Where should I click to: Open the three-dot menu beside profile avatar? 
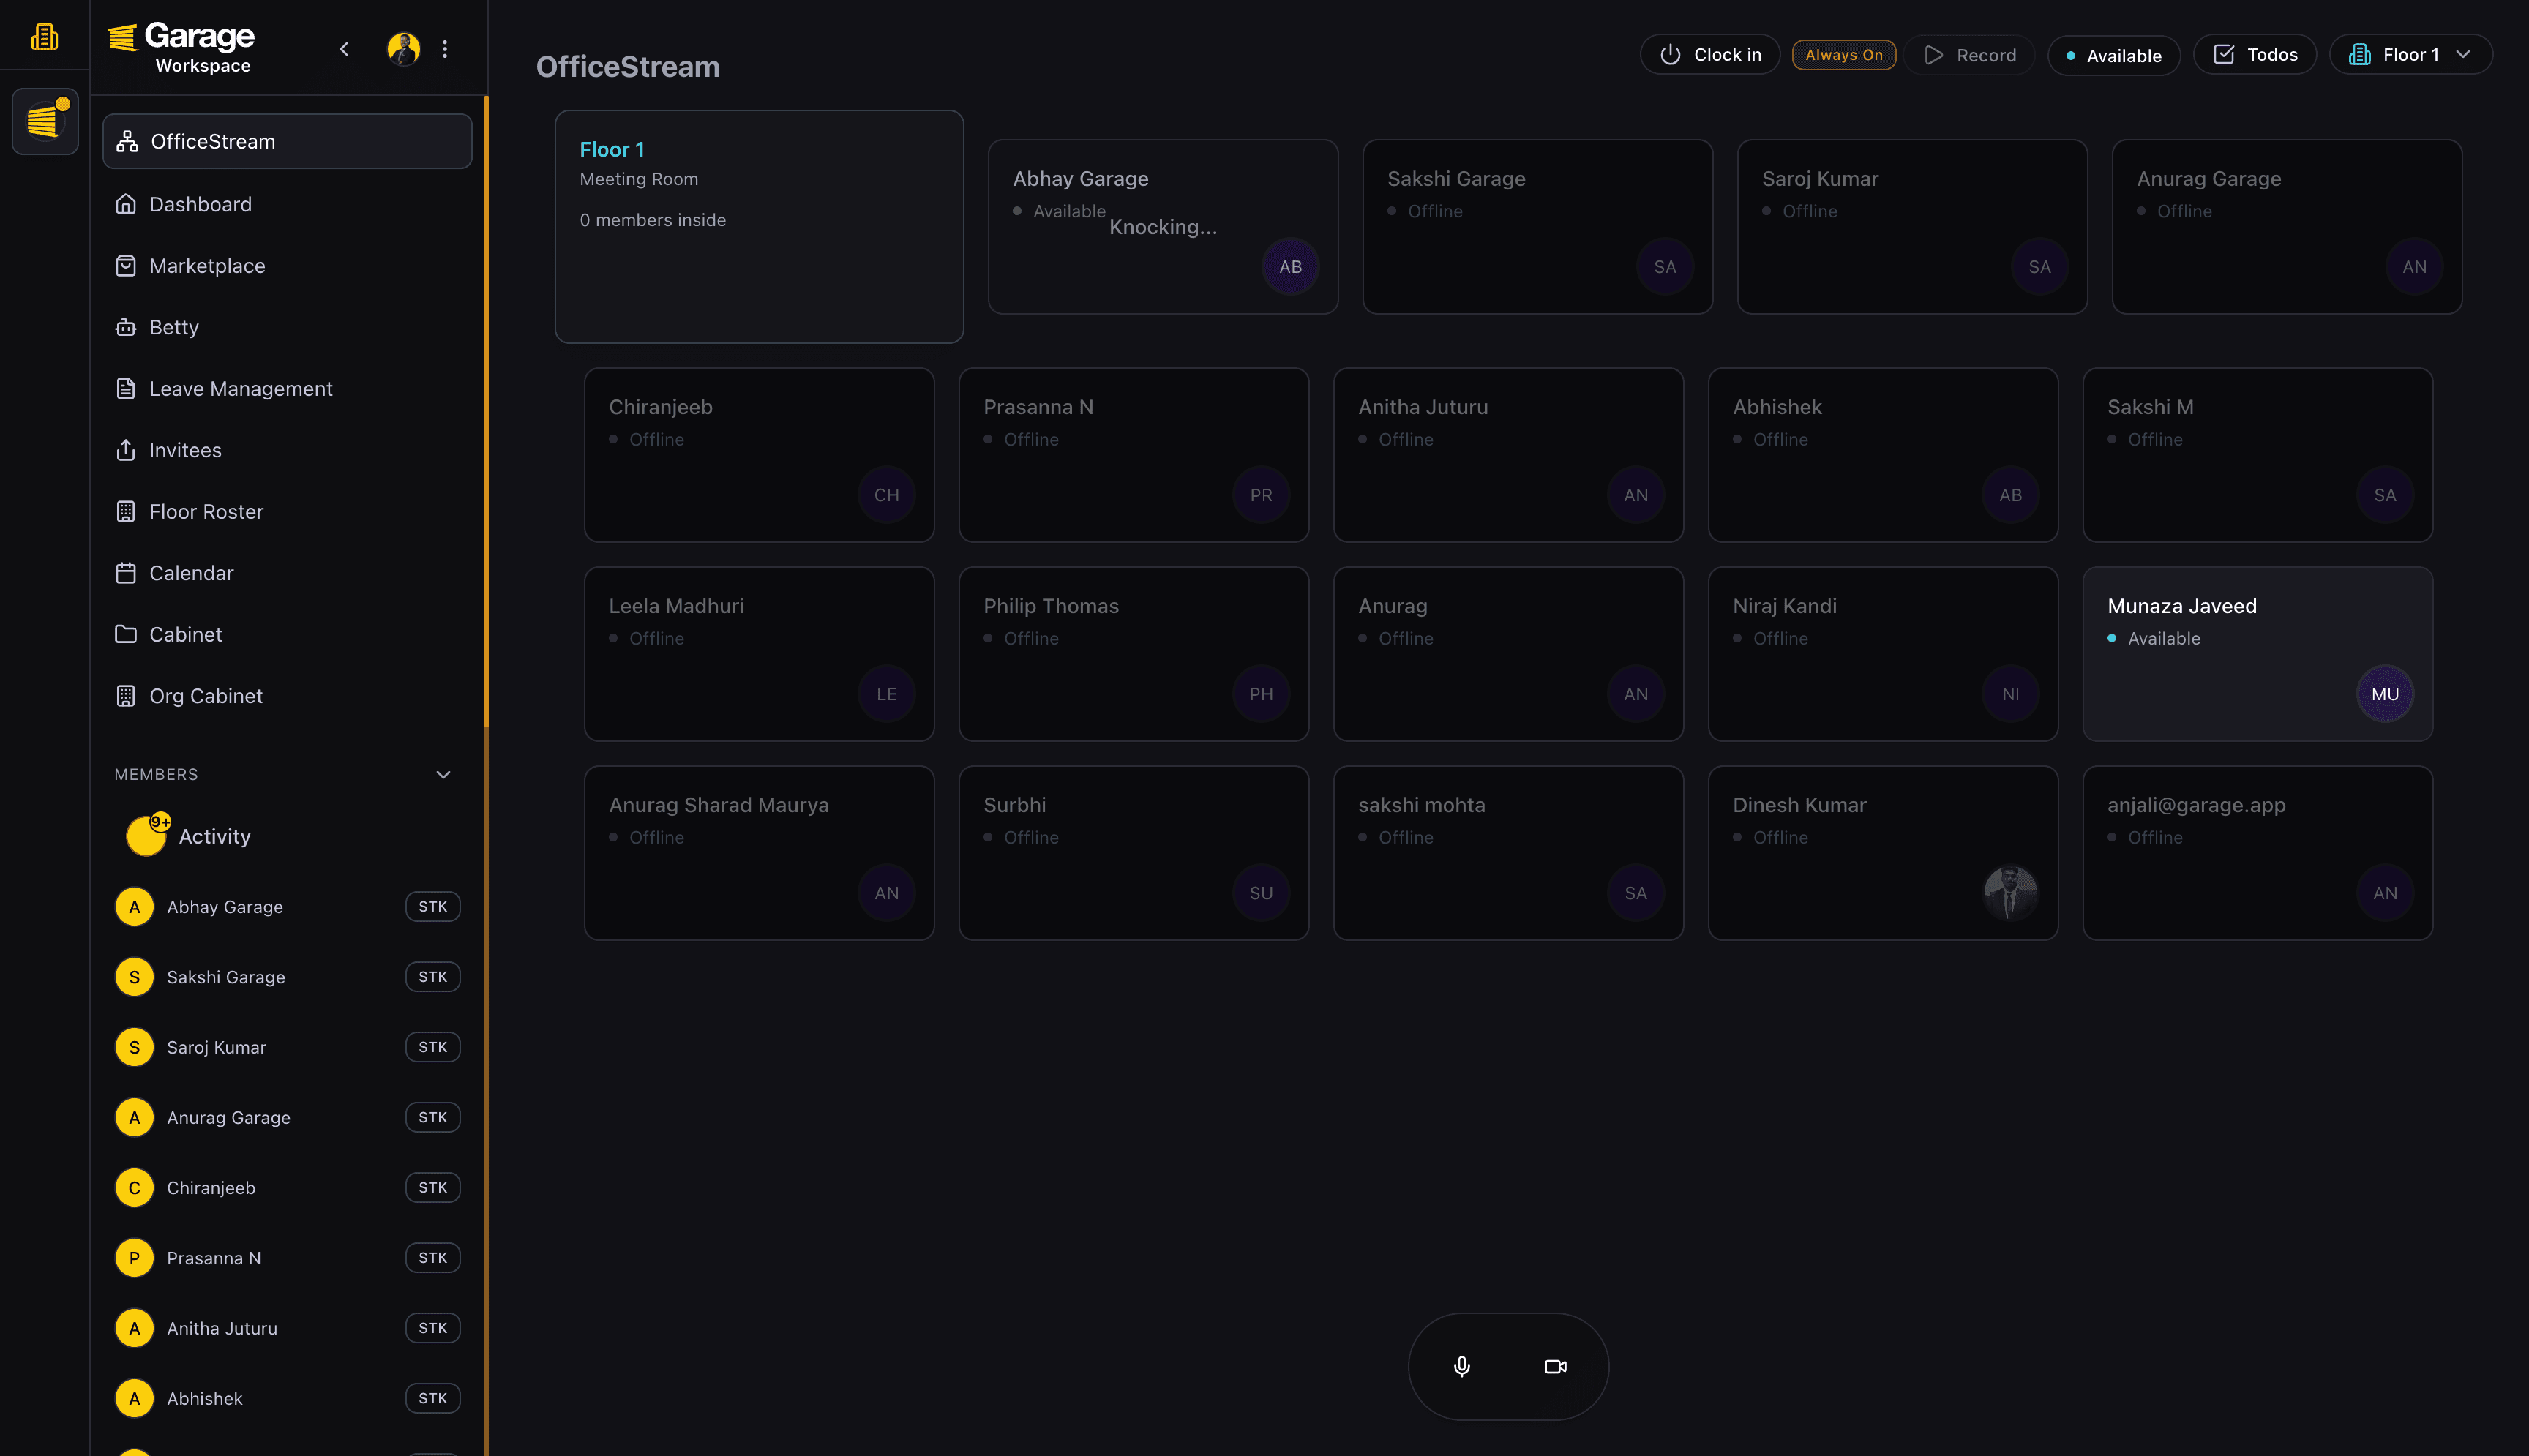click(x=445, y=49)
